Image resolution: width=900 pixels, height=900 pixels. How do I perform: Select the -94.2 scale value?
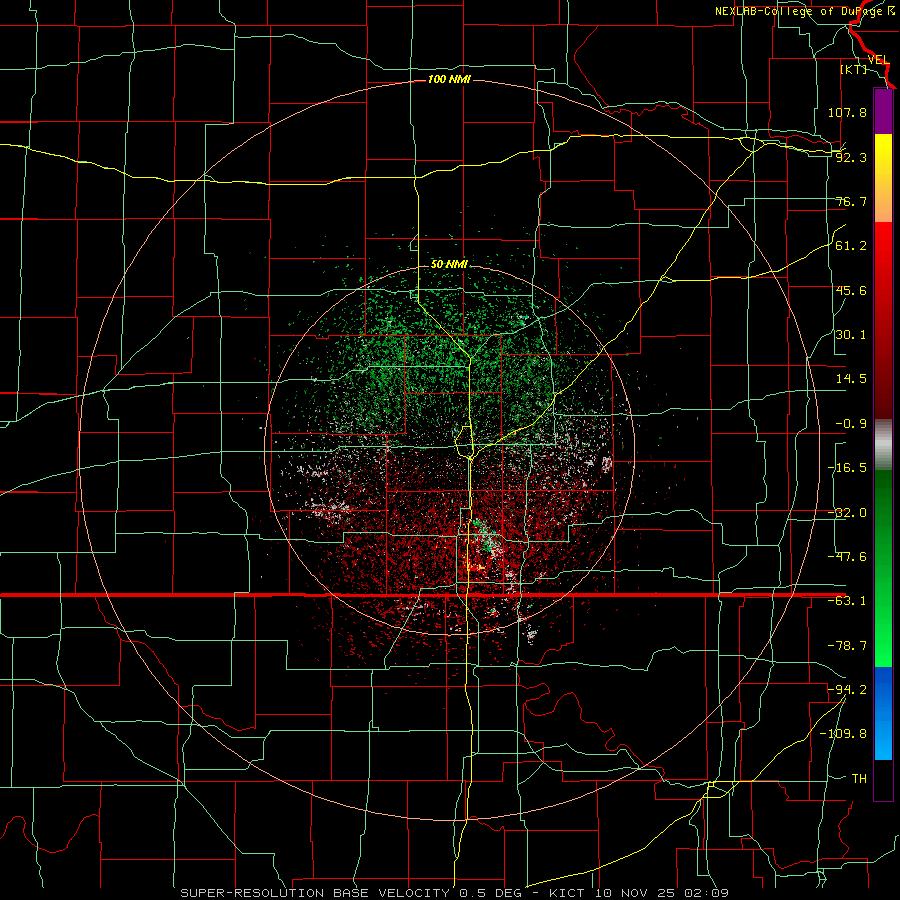coord(847,689)
